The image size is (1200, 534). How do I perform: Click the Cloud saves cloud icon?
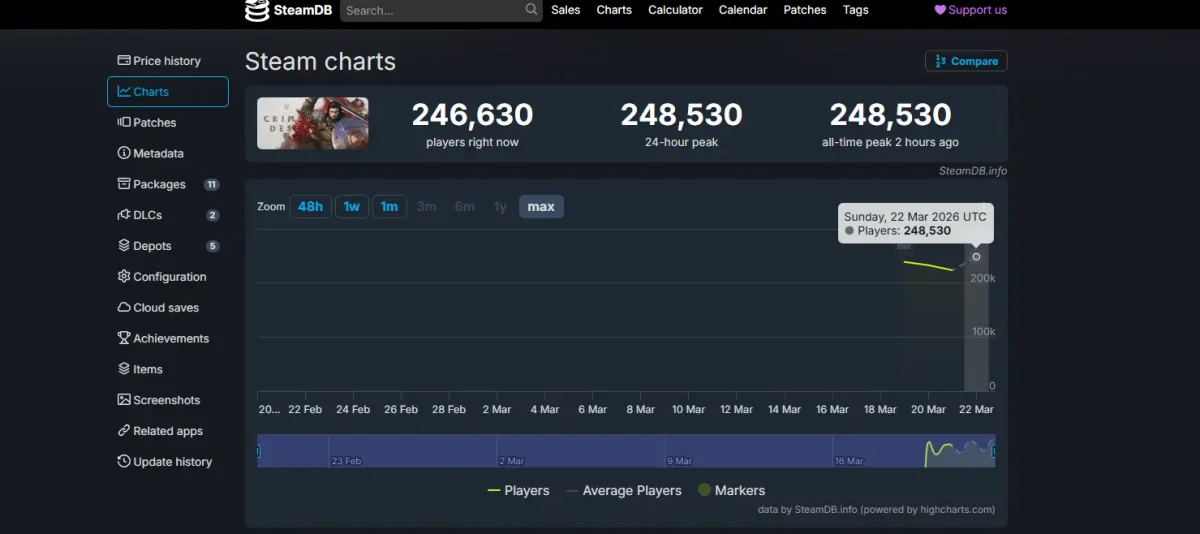124,308
